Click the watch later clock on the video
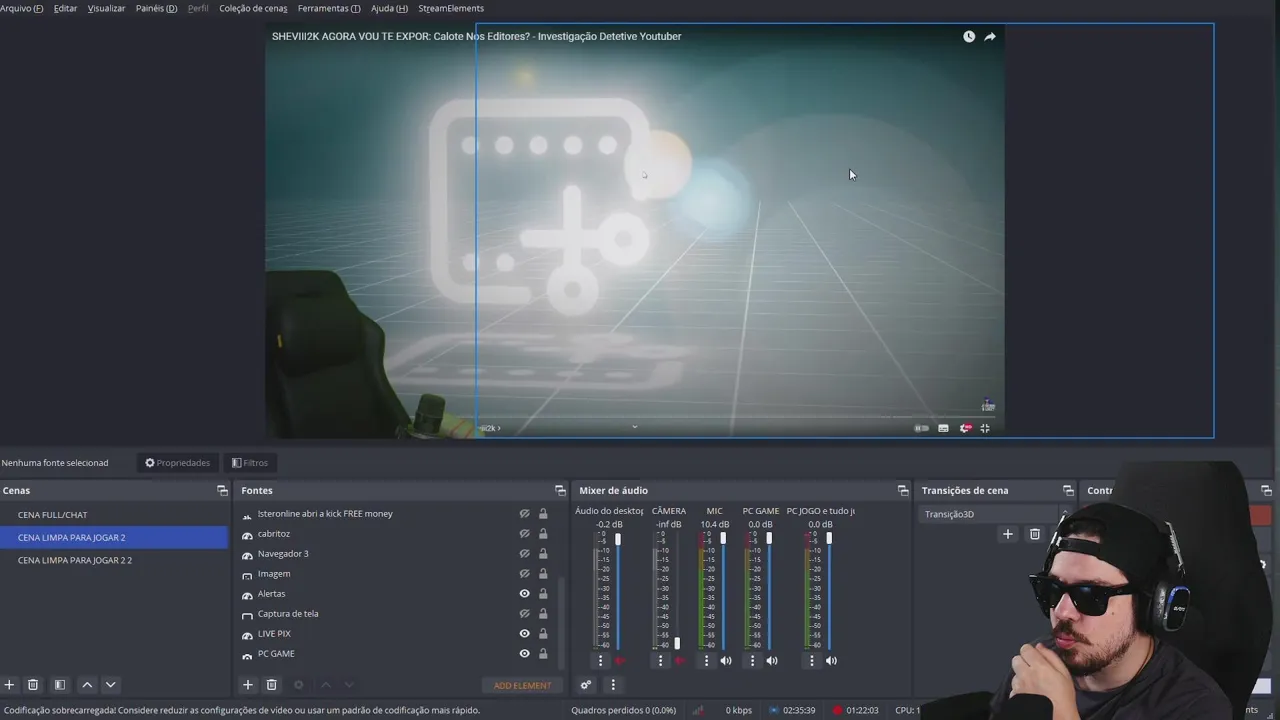This screenshot has height=720, width=1280. tap(969, 37)
